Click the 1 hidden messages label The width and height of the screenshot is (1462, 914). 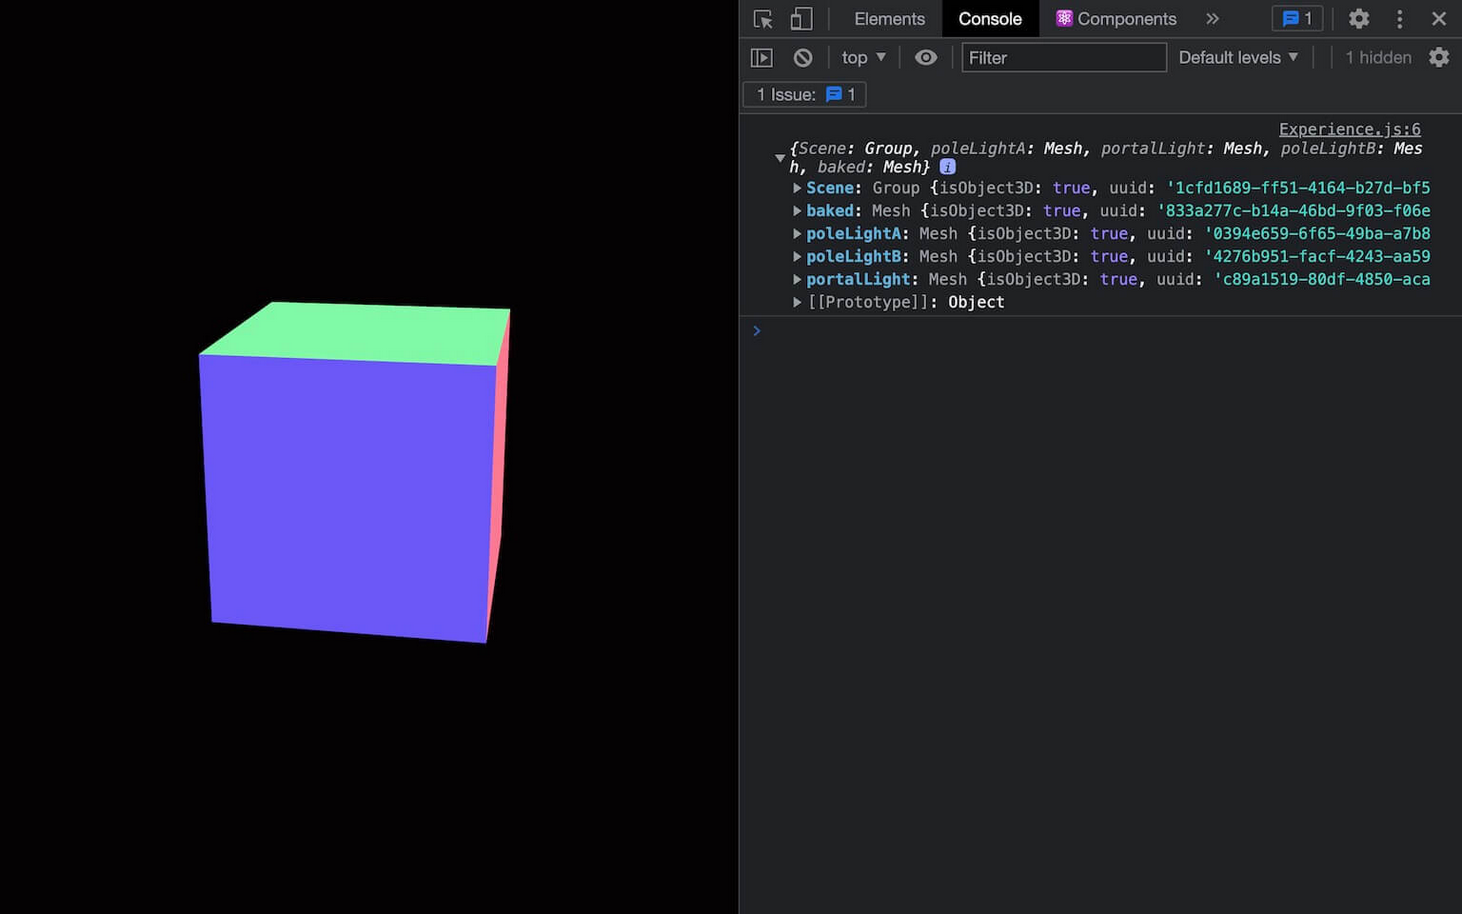pos(1378,58)
